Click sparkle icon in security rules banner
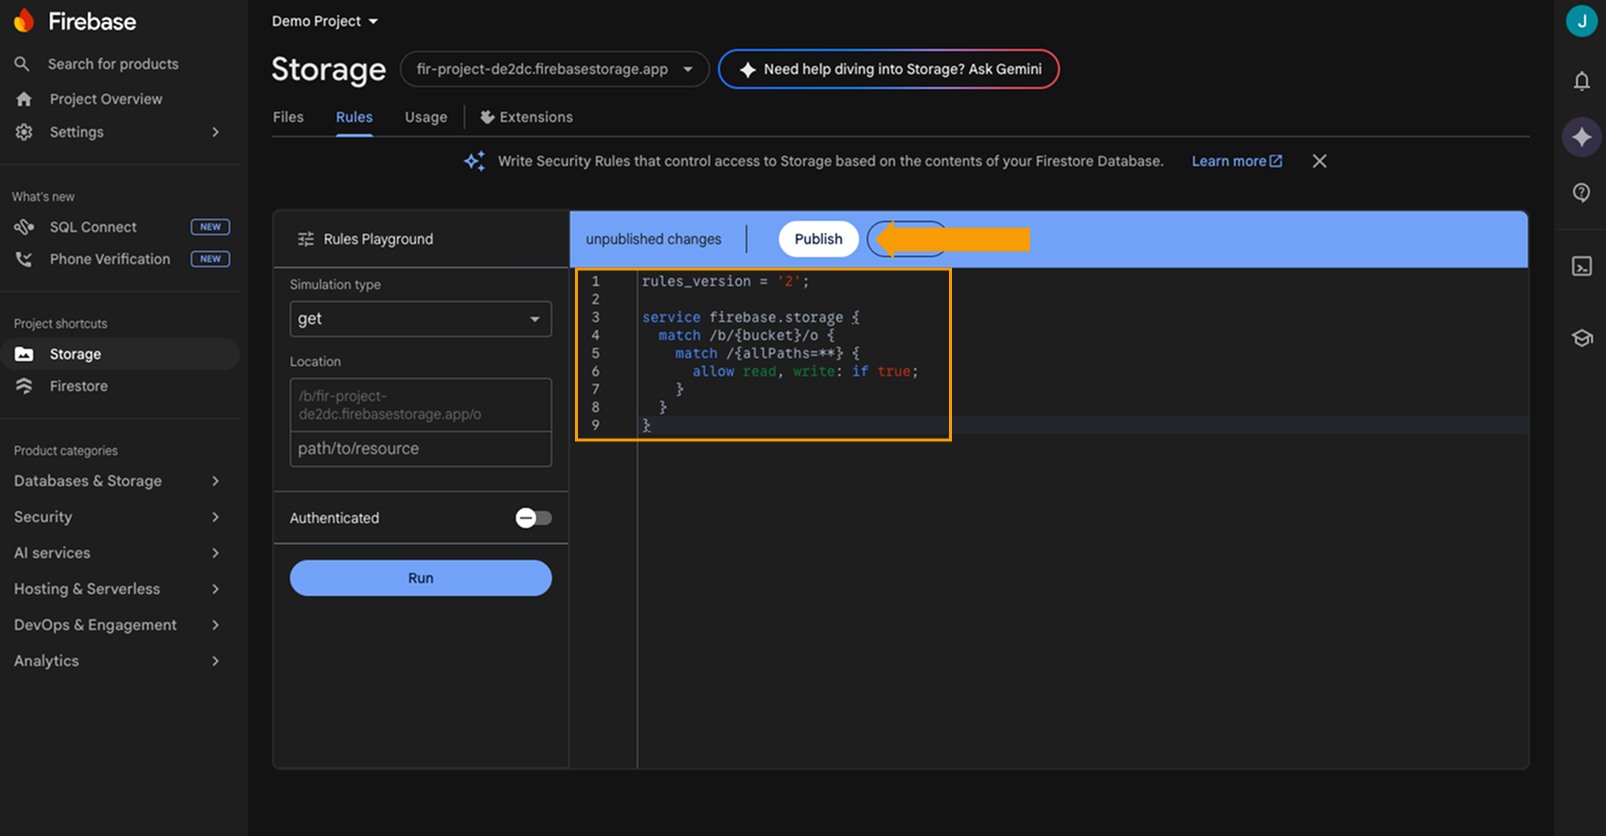 (474, 161)
